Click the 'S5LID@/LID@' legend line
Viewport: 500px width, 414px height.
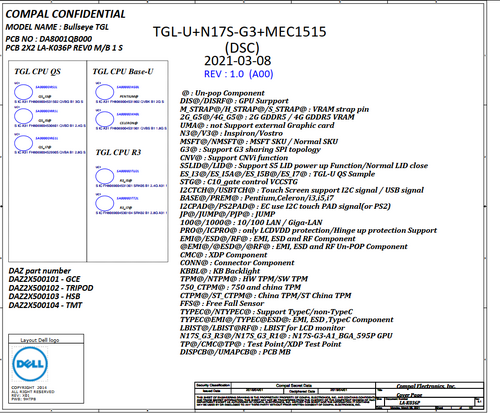[x=304, y=166]
